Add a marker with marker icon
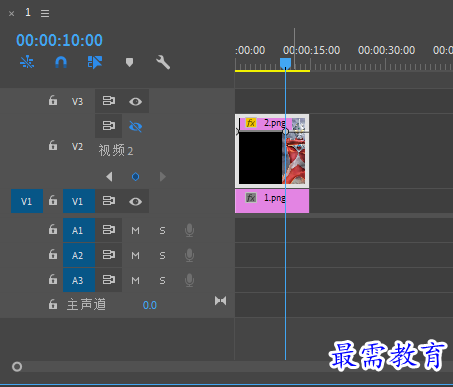The height and width of the screenshot is (387, 453). pos(129,62)
